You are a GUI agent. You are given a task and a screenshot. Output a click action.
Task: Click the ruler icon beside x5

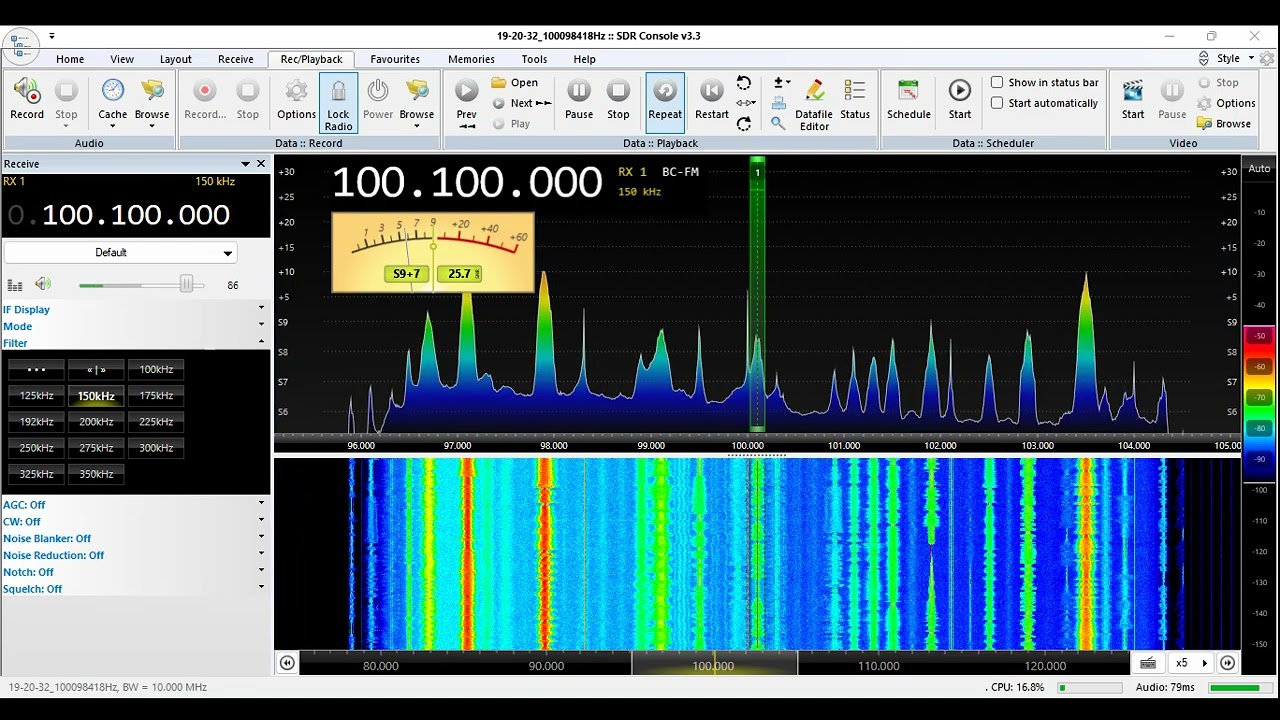pyautogui.click(x=1148, y=663)
